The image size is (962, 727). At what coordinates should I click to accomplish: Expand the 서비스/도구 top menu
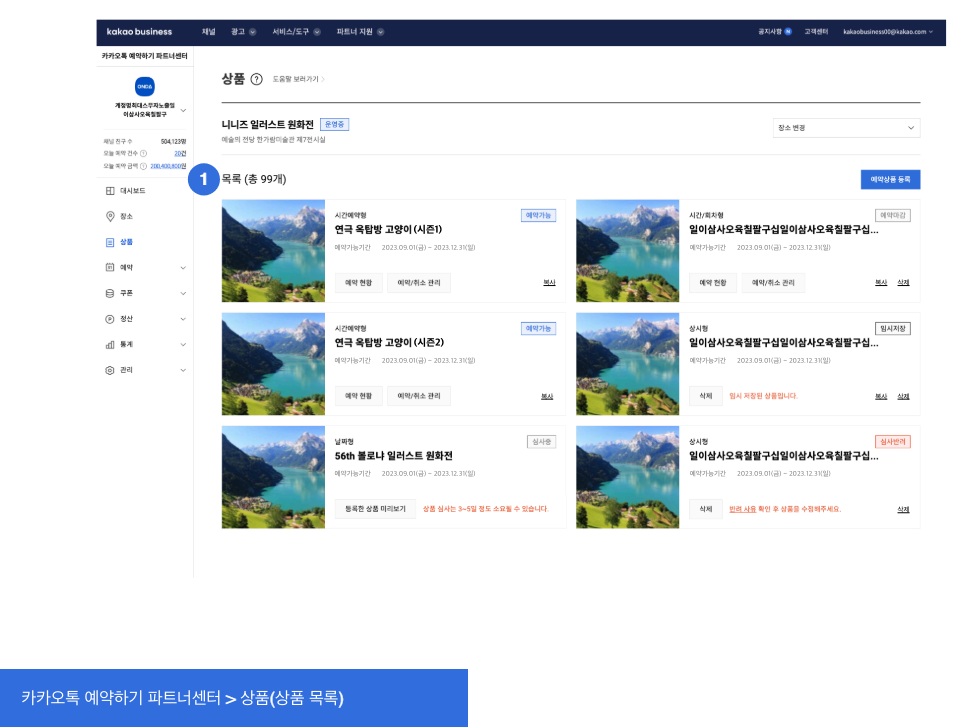pos(296,32)
